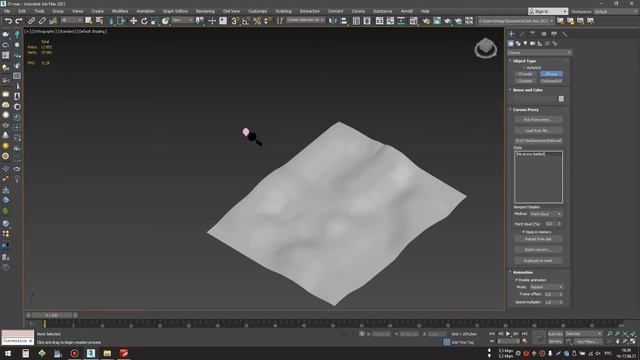Open the viewport display Method dropdown
The image size is (640, 360).
(546, 214)
